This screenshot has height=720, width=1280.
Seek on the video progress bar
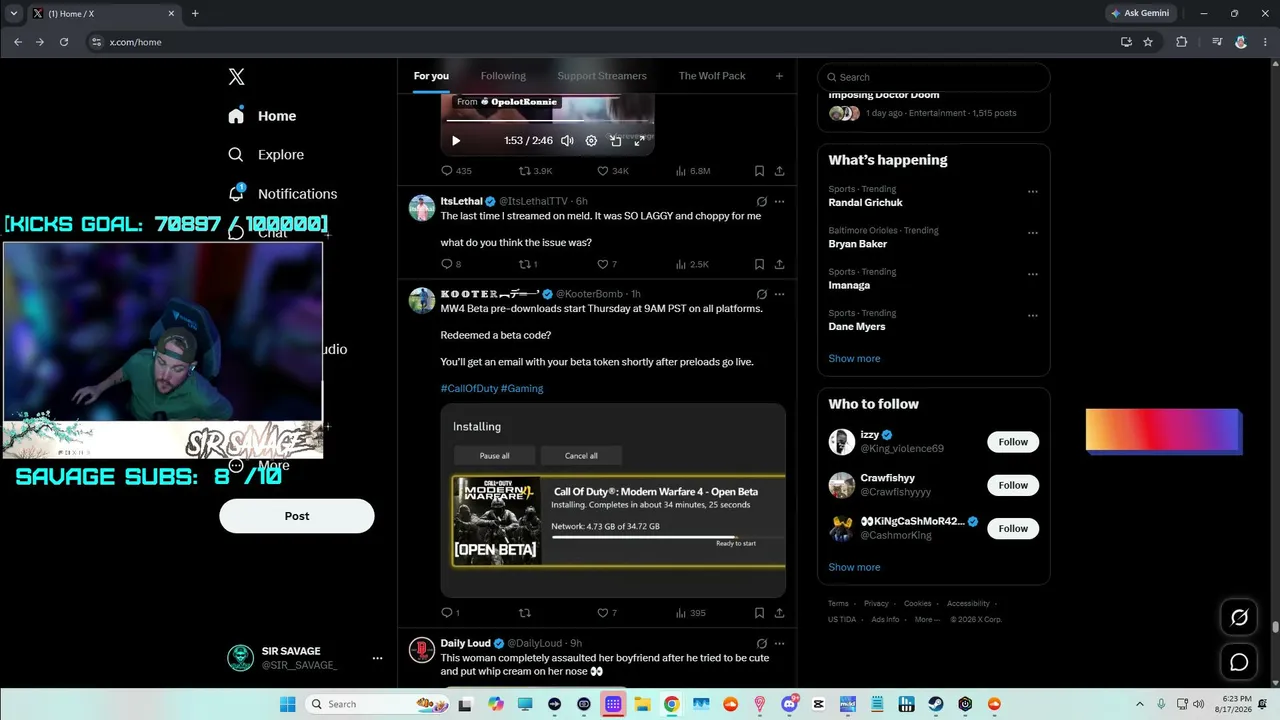(548, 121)
